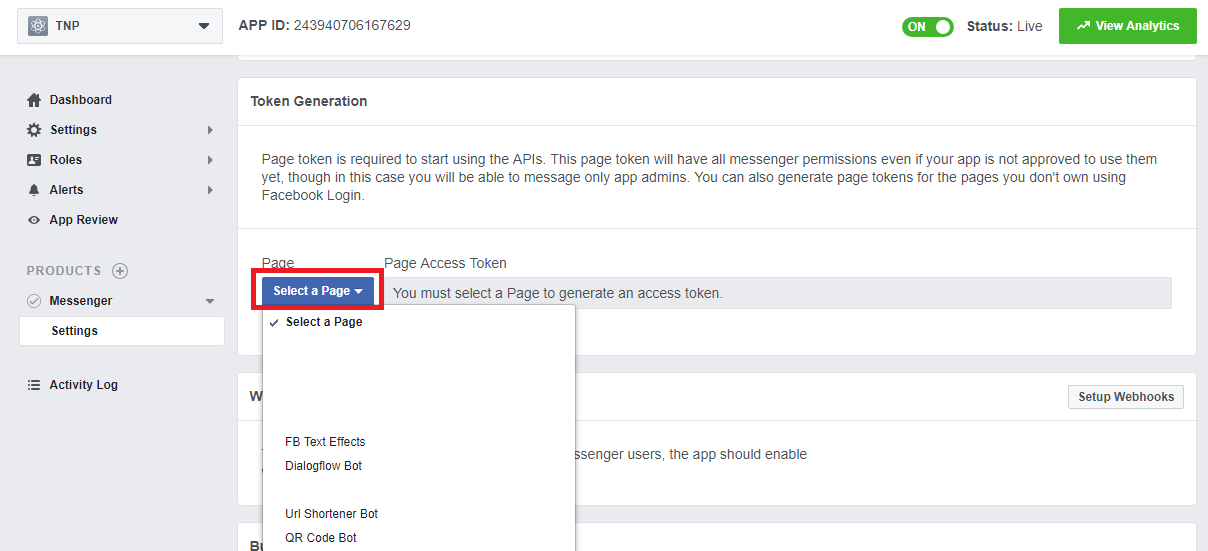Click the Roles ID card icon
Image resolution: width=1208 pixels, height=551 pixels.
click(x=34, y=160)
